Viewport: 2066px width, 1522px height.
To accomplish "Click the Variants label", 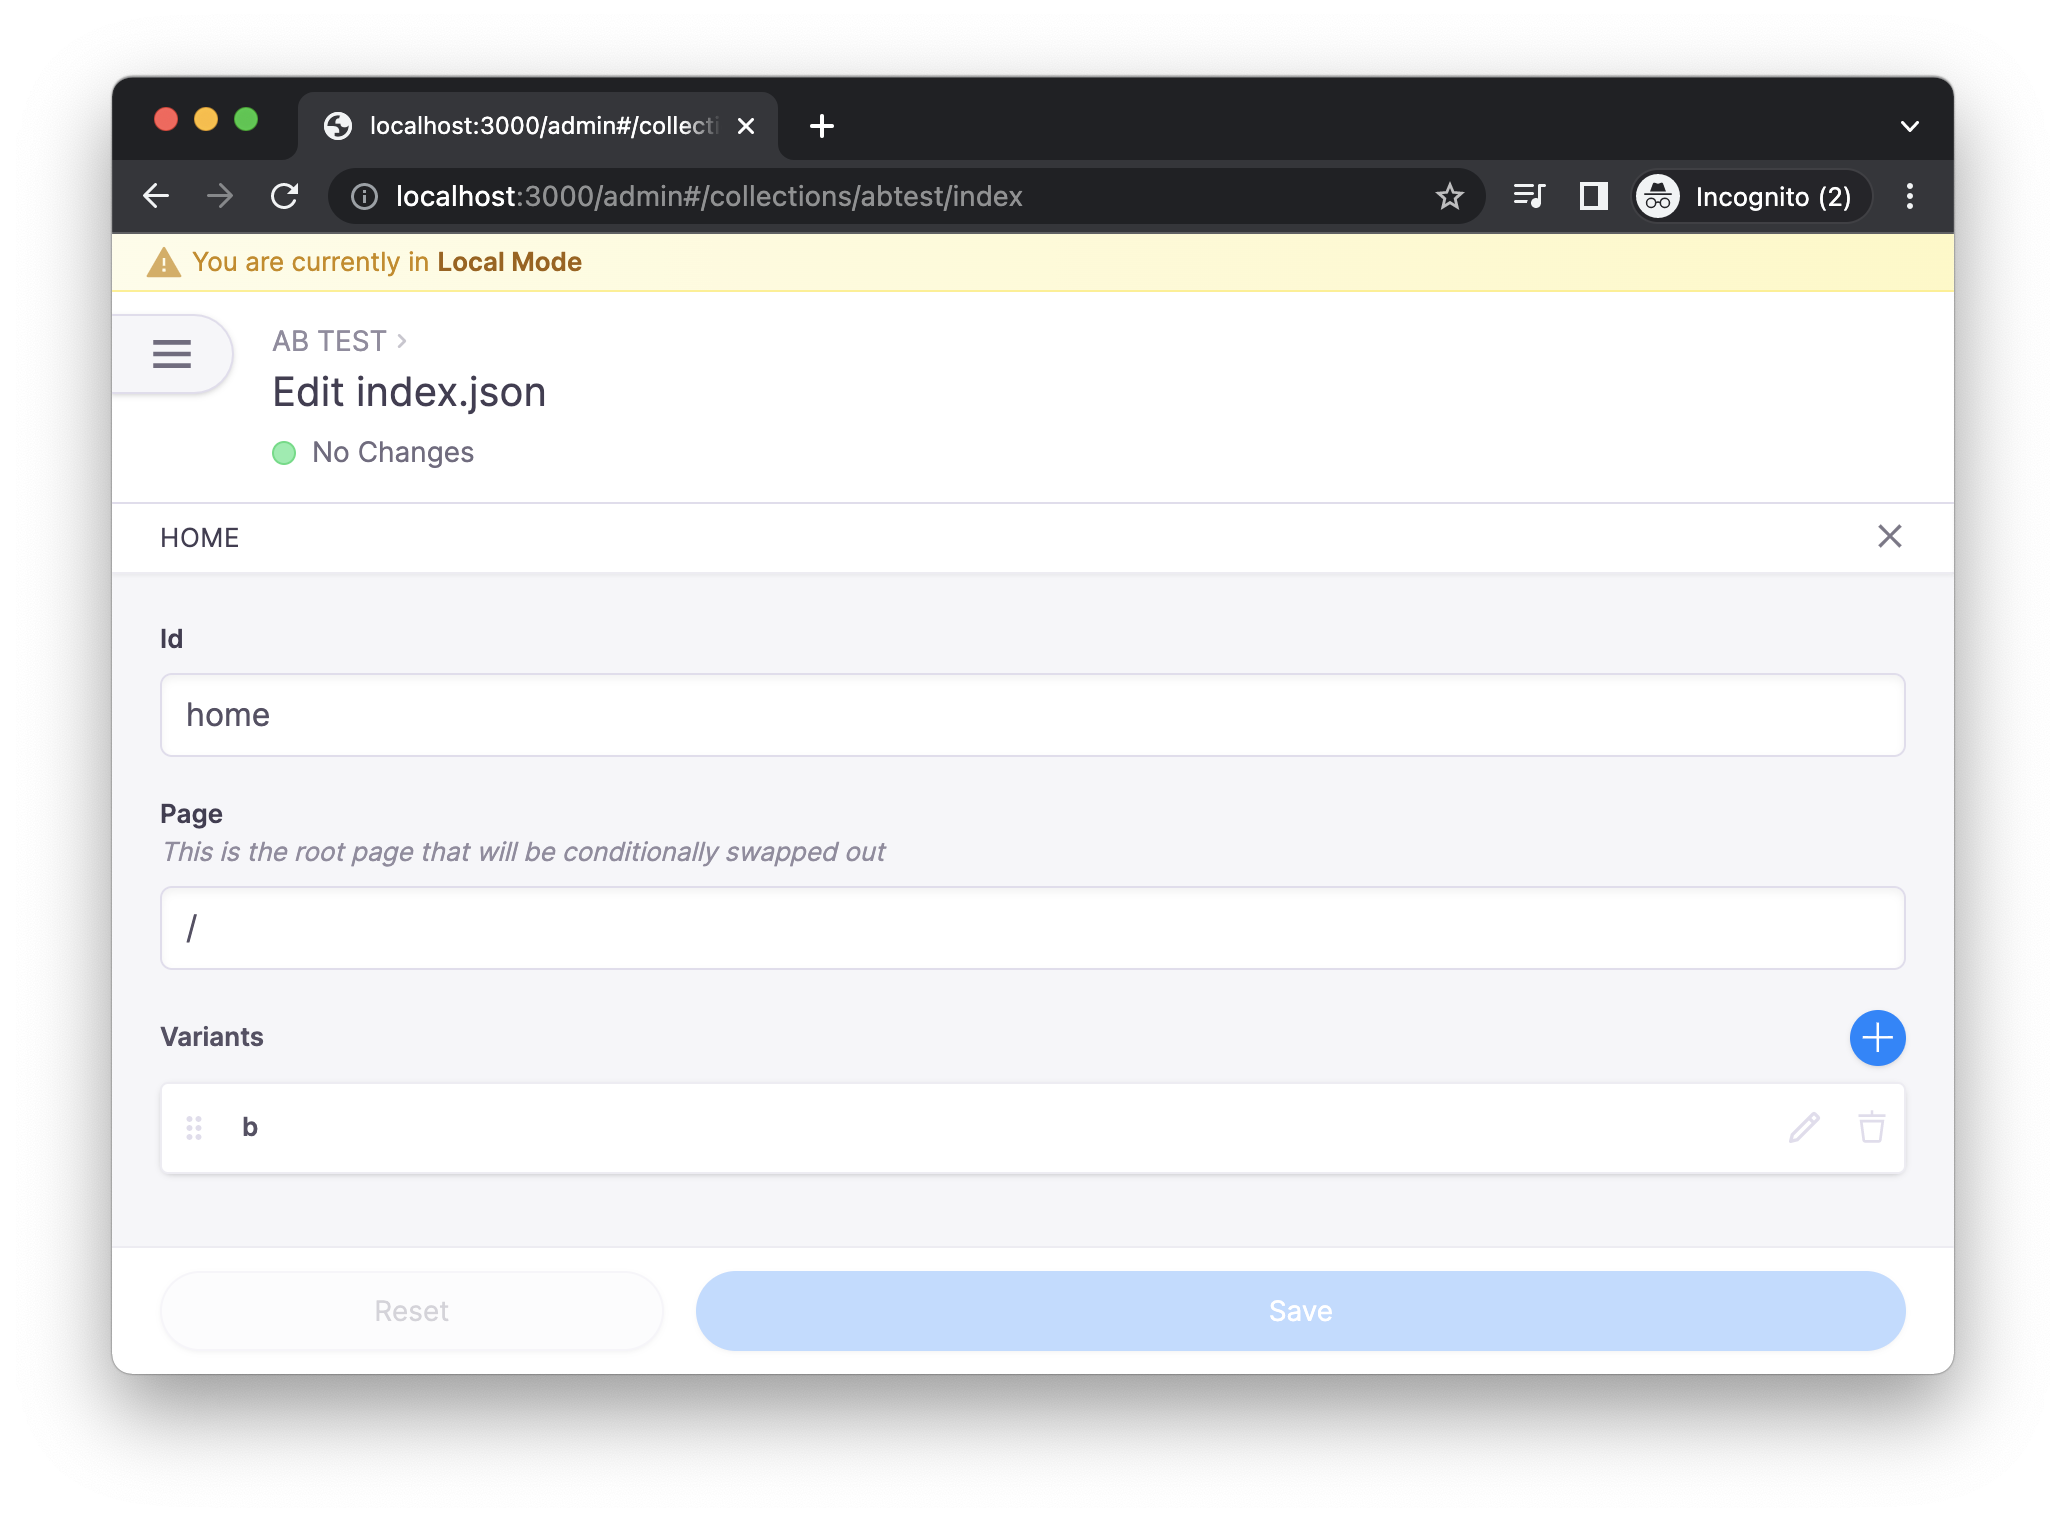I will tap(212, 1037).
